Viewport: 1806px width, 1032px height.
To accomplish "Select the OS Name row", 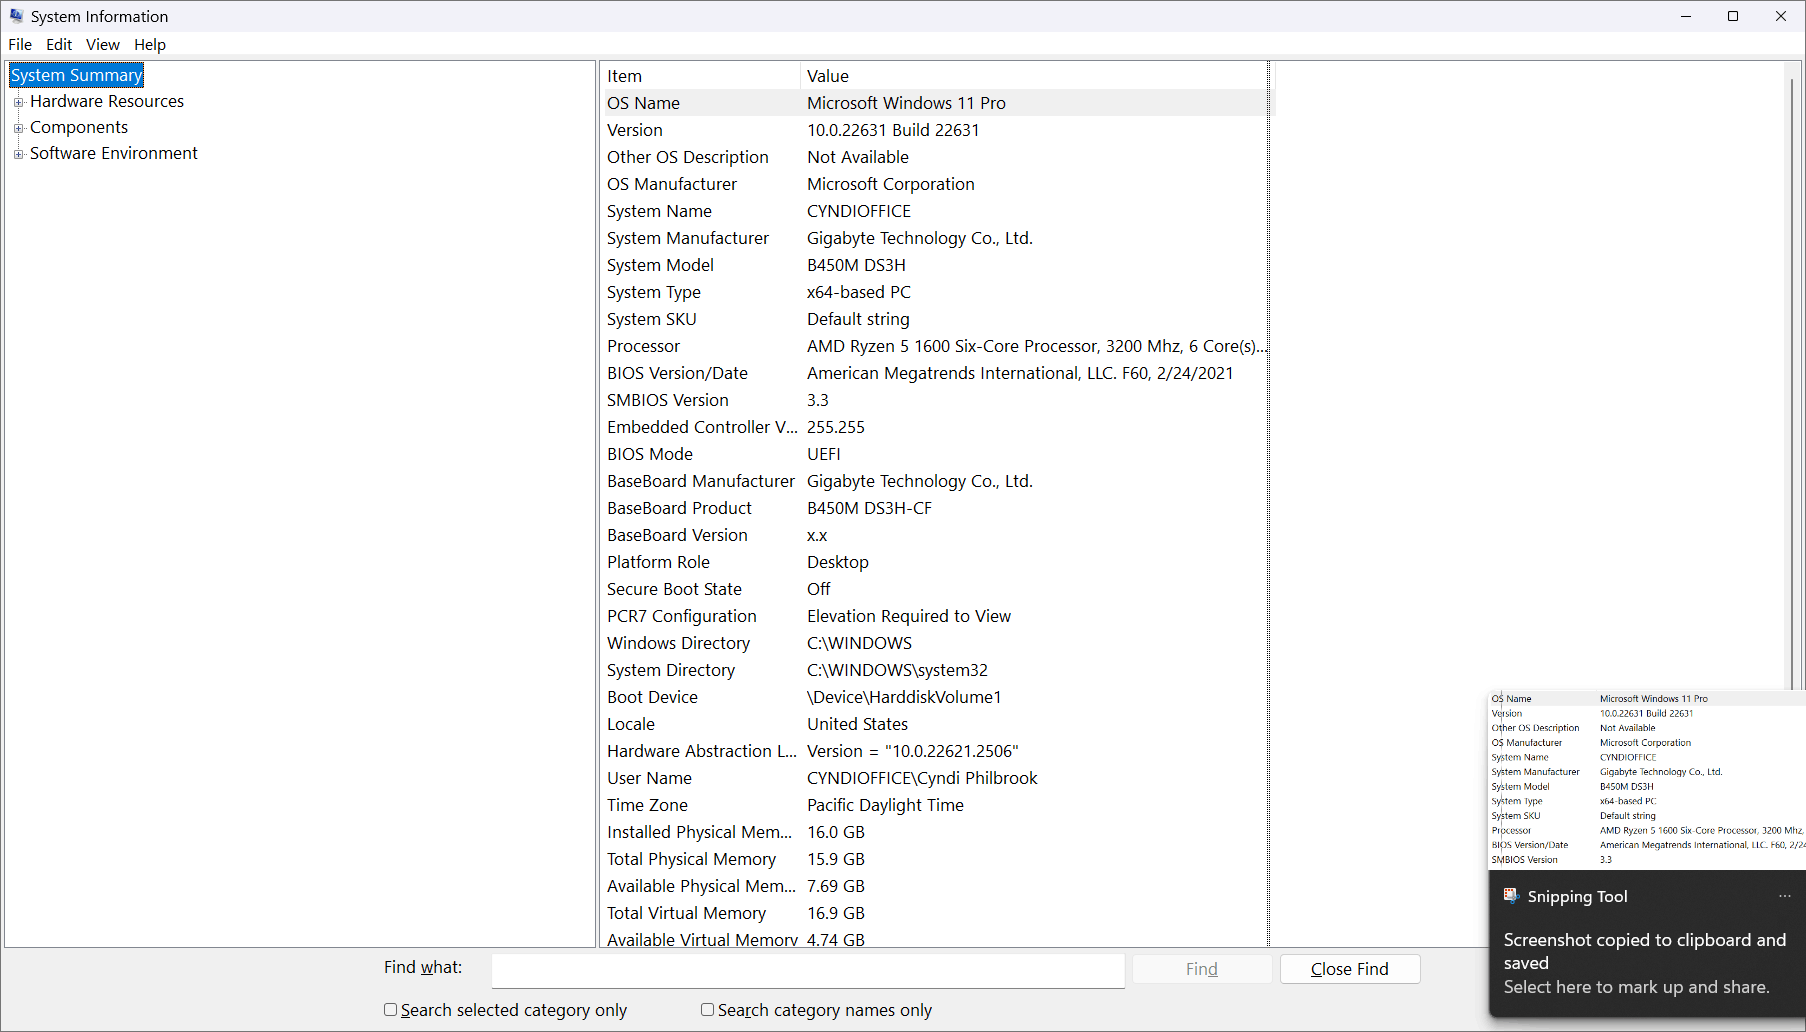I will [935, 103].
